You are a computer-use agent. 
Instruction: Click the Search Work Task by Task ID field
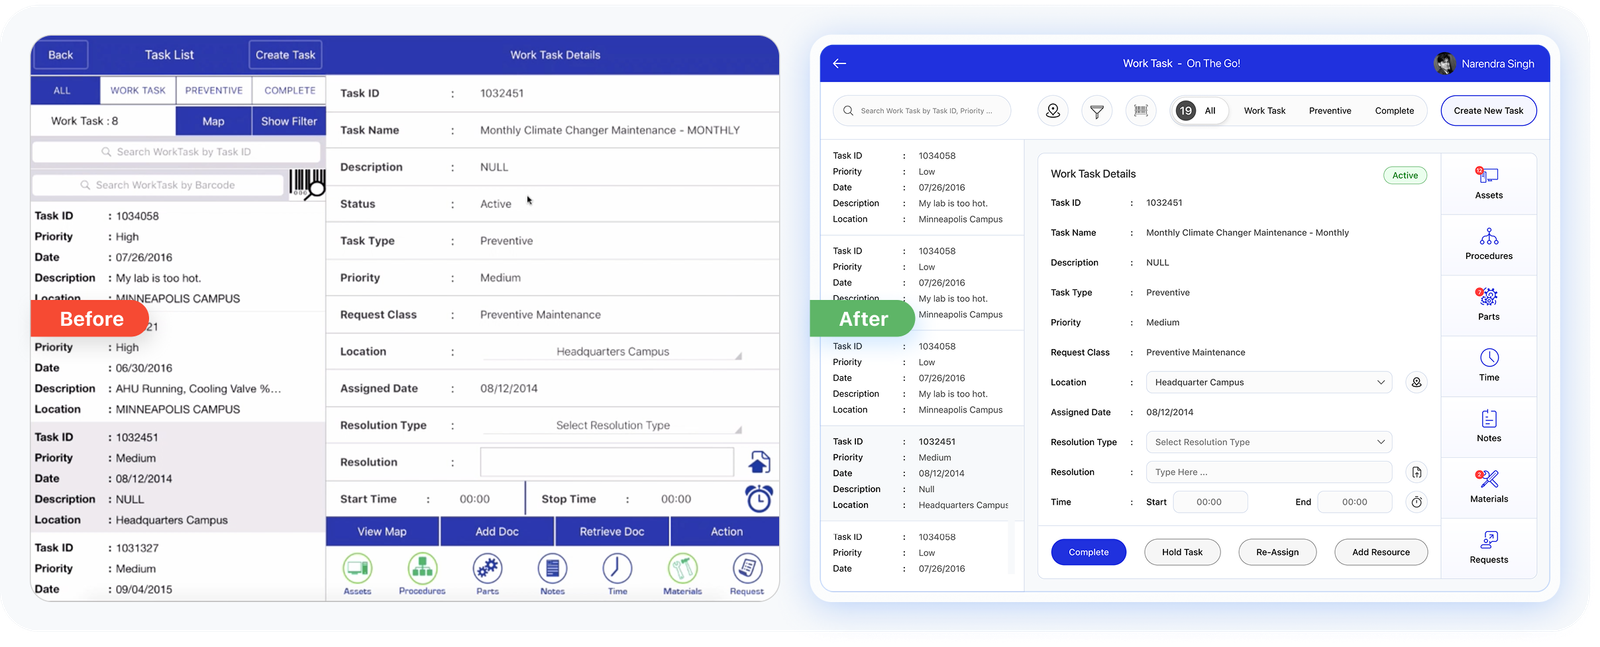pos(922,111)
